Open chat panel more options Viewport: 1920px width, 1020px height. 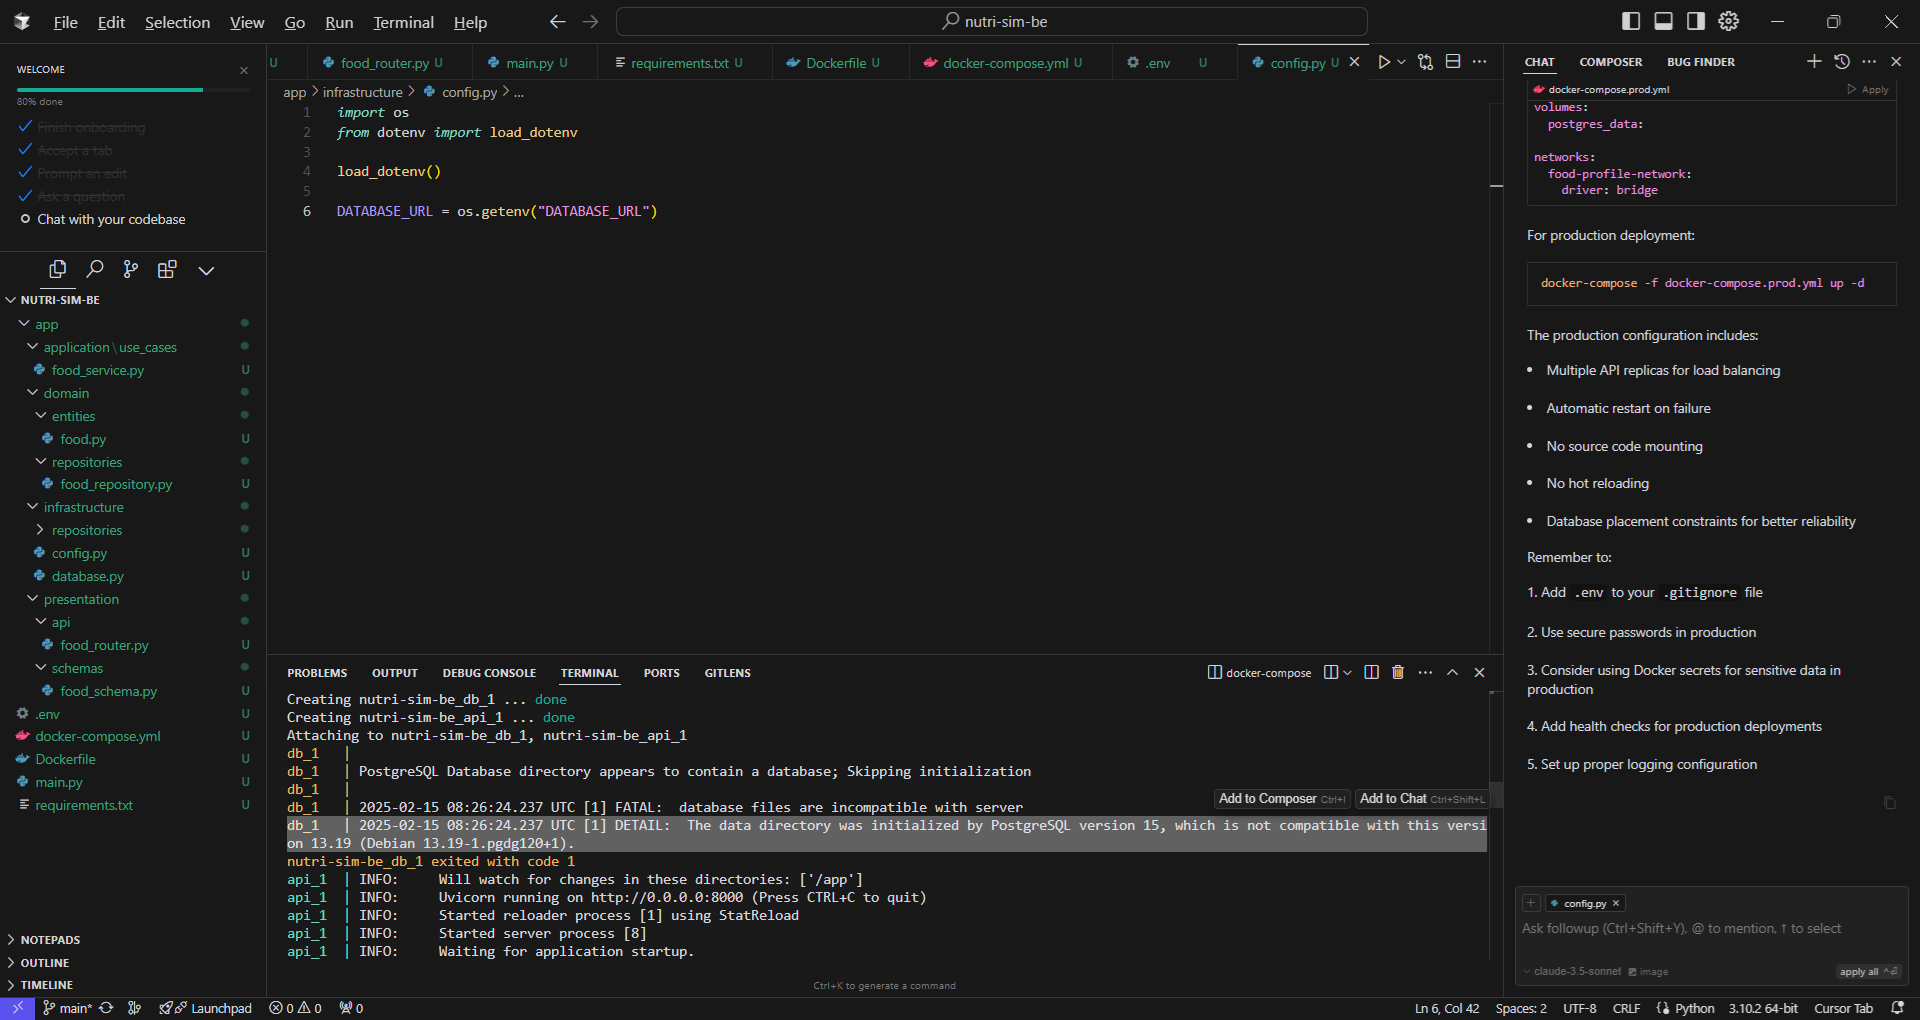pyautogui.click(x=1869, y=61)
